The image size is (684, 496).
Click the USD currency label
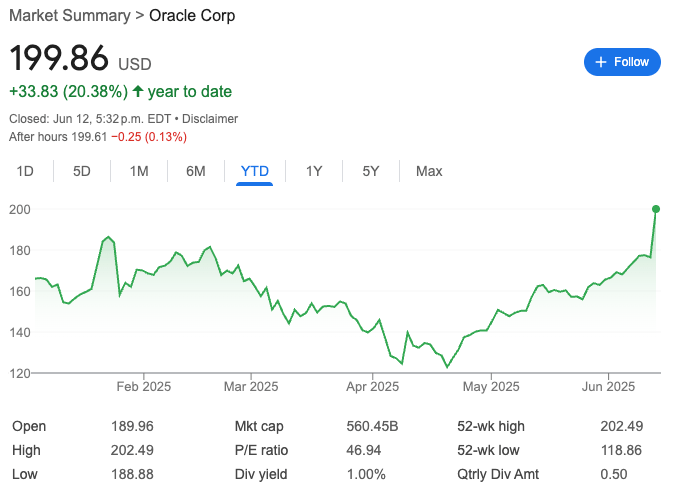tap(135, 65)
